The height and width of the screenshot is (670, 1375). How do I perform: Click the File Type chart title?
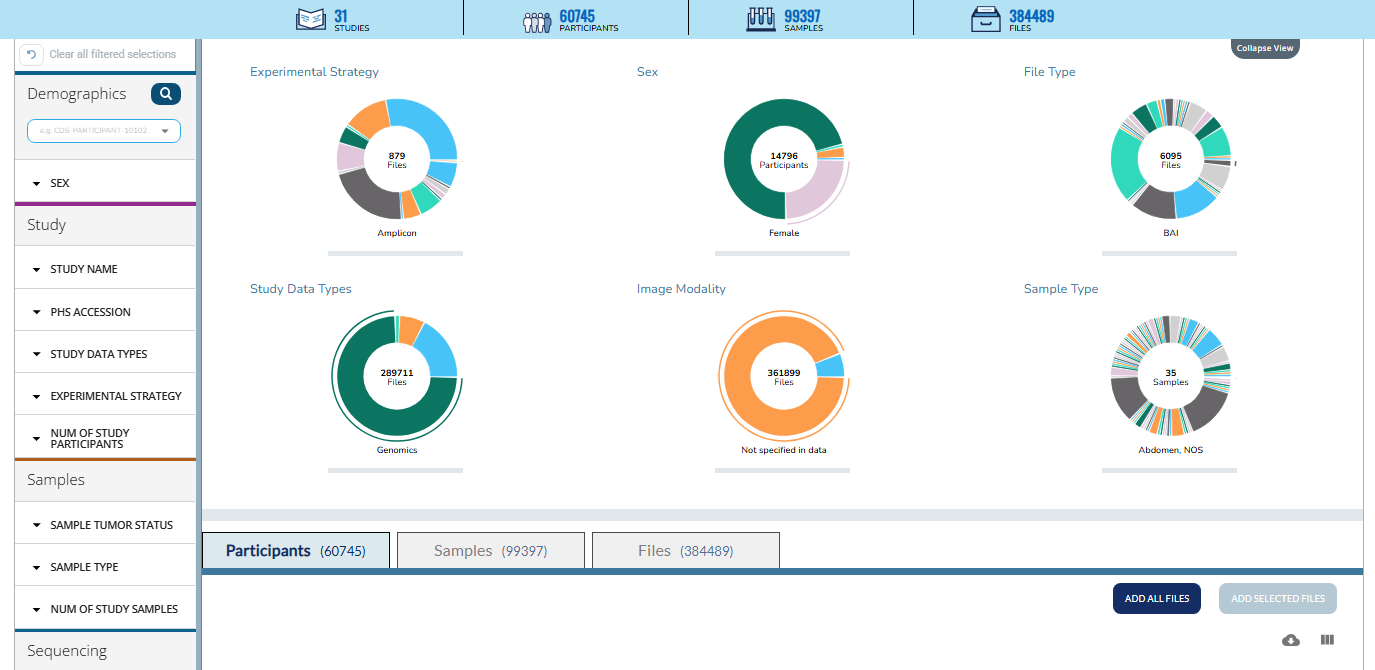[1050, 72]
